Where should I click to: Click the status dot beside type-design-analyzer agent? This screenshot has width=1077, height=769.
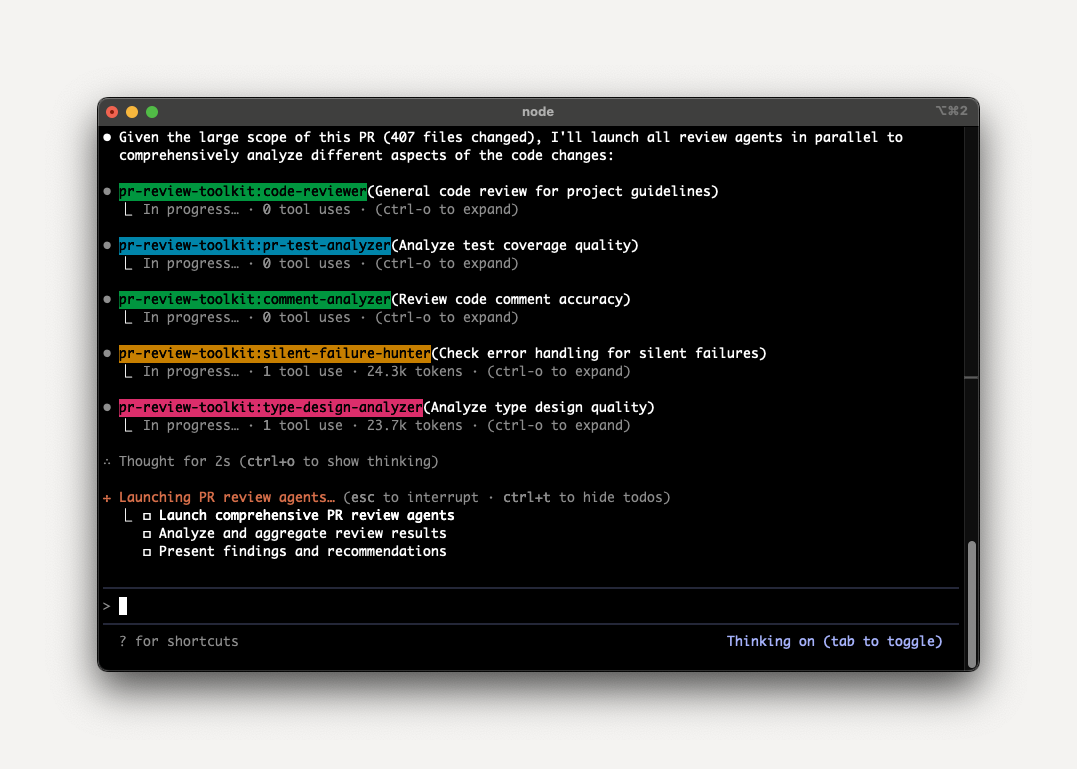click(x=108, y=406)
